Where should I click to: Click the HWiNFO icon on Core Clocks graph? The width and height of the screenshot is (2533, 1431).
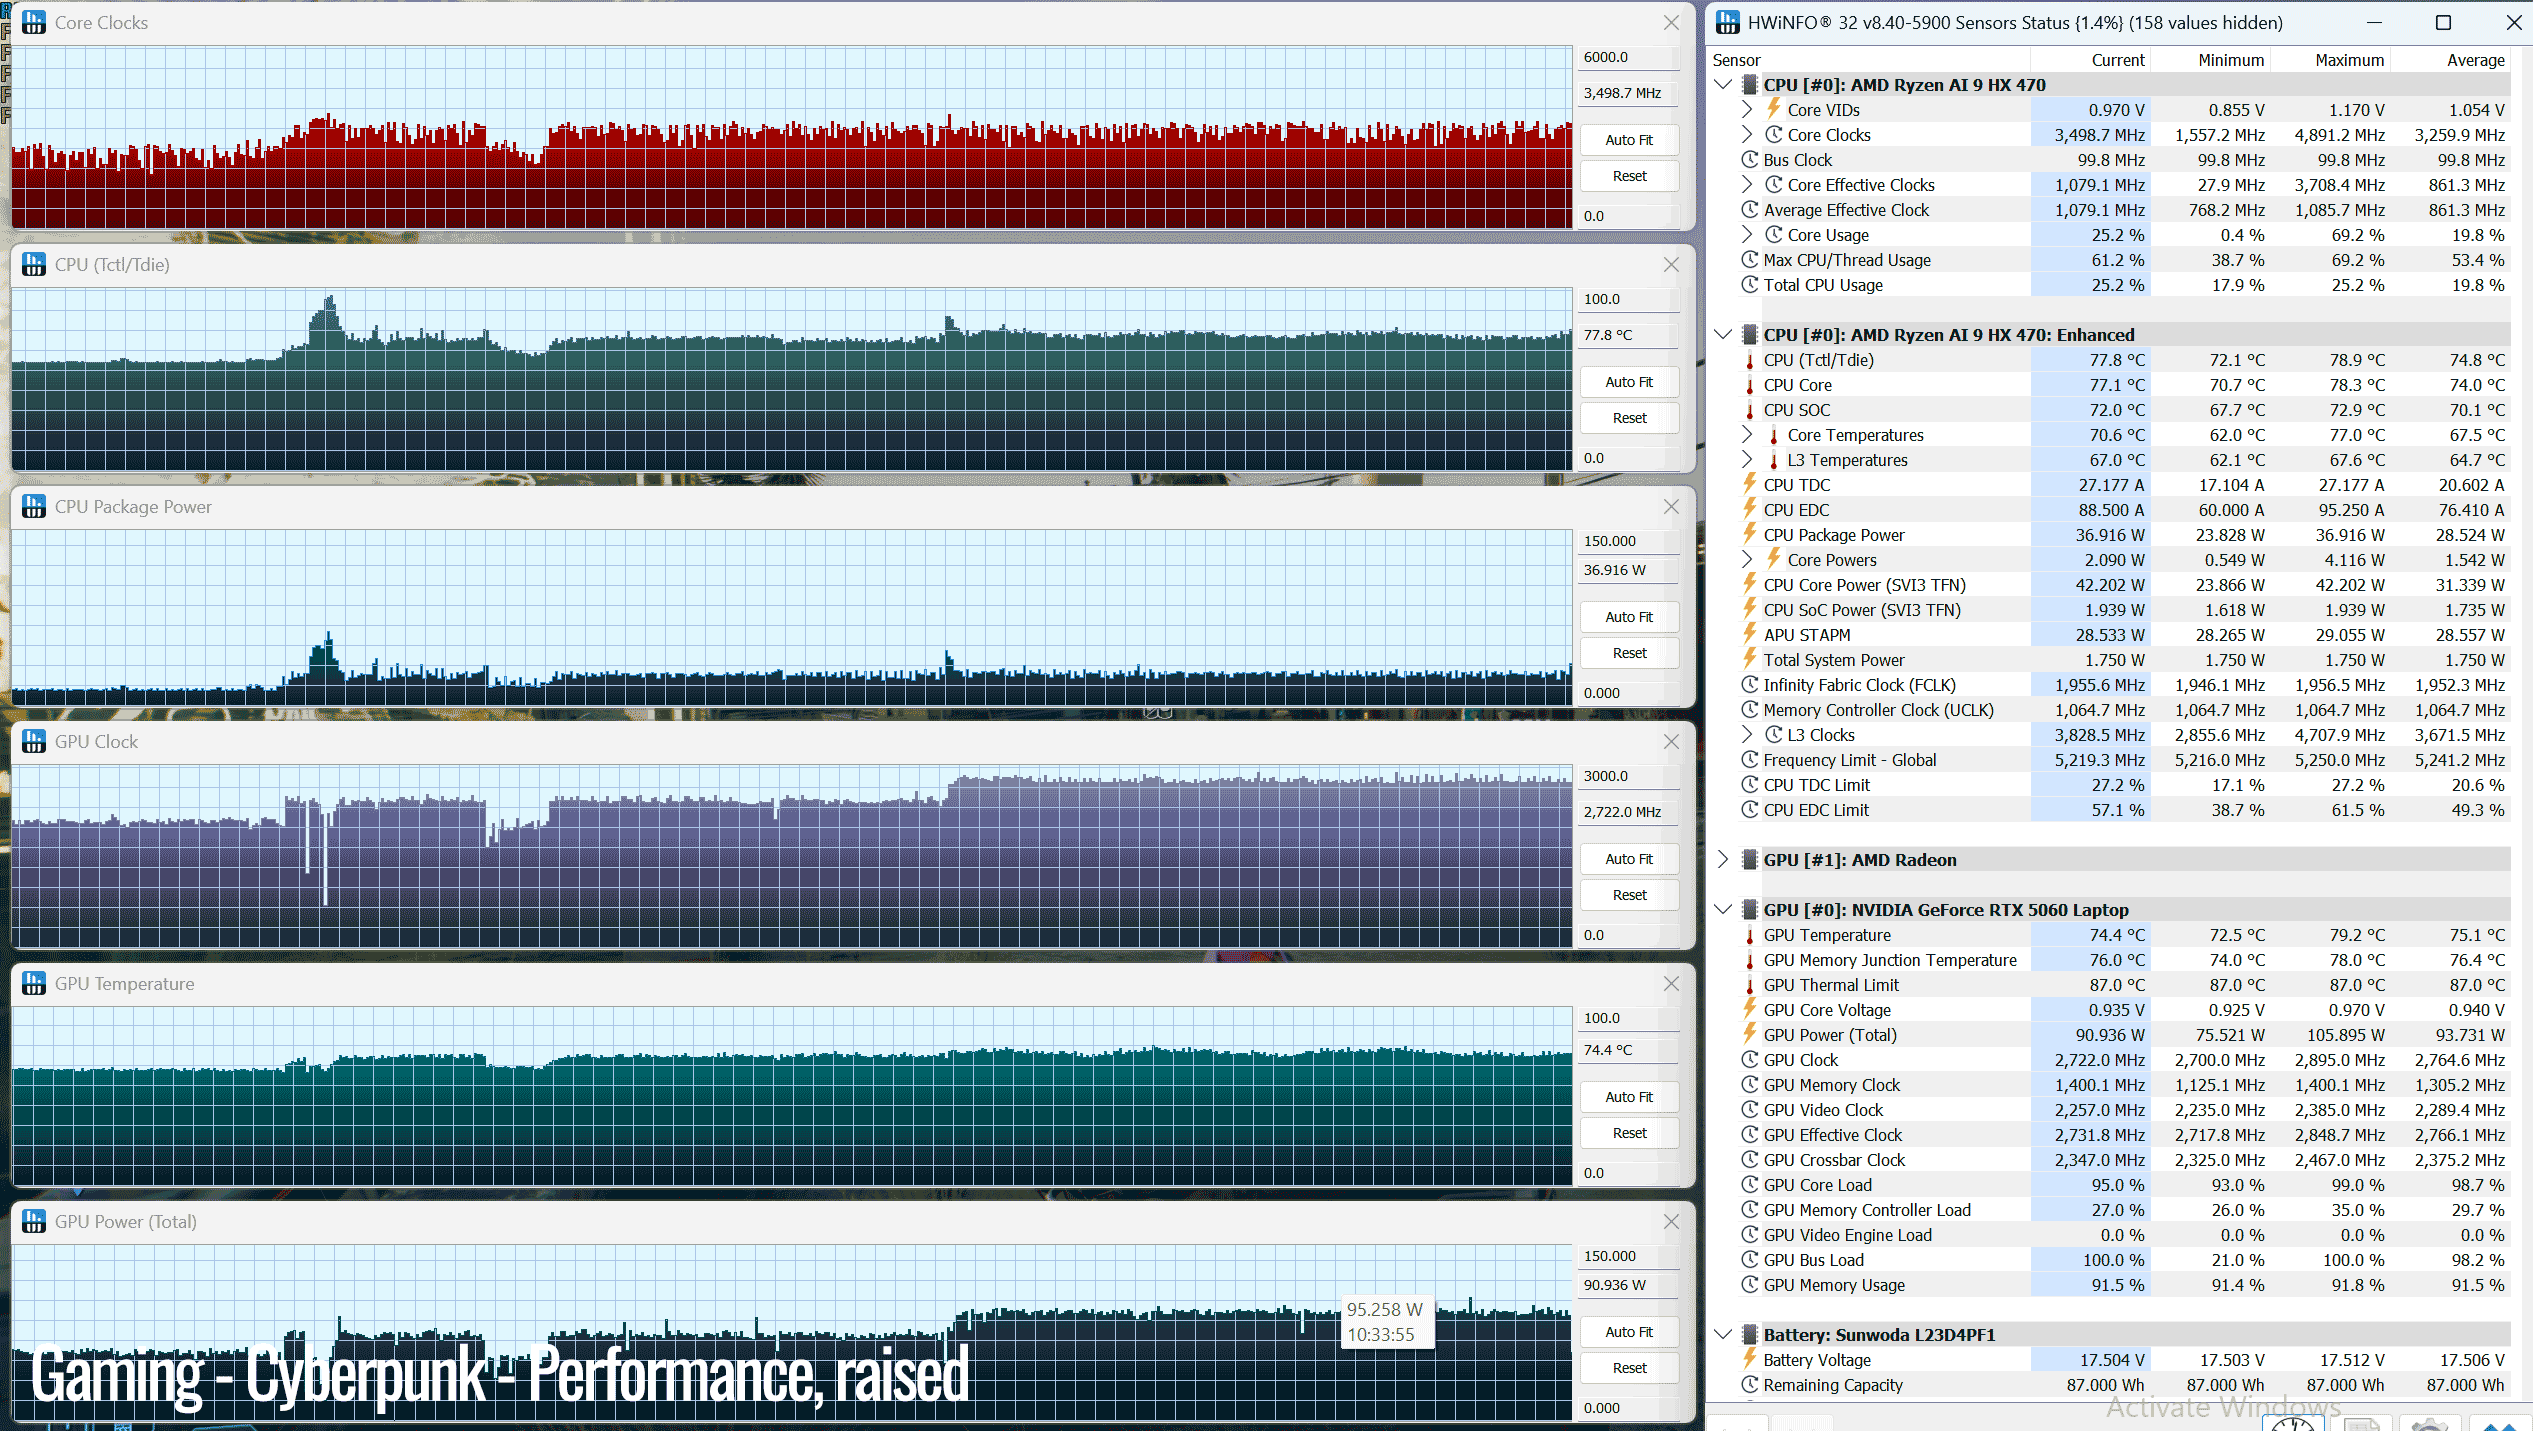34,22
